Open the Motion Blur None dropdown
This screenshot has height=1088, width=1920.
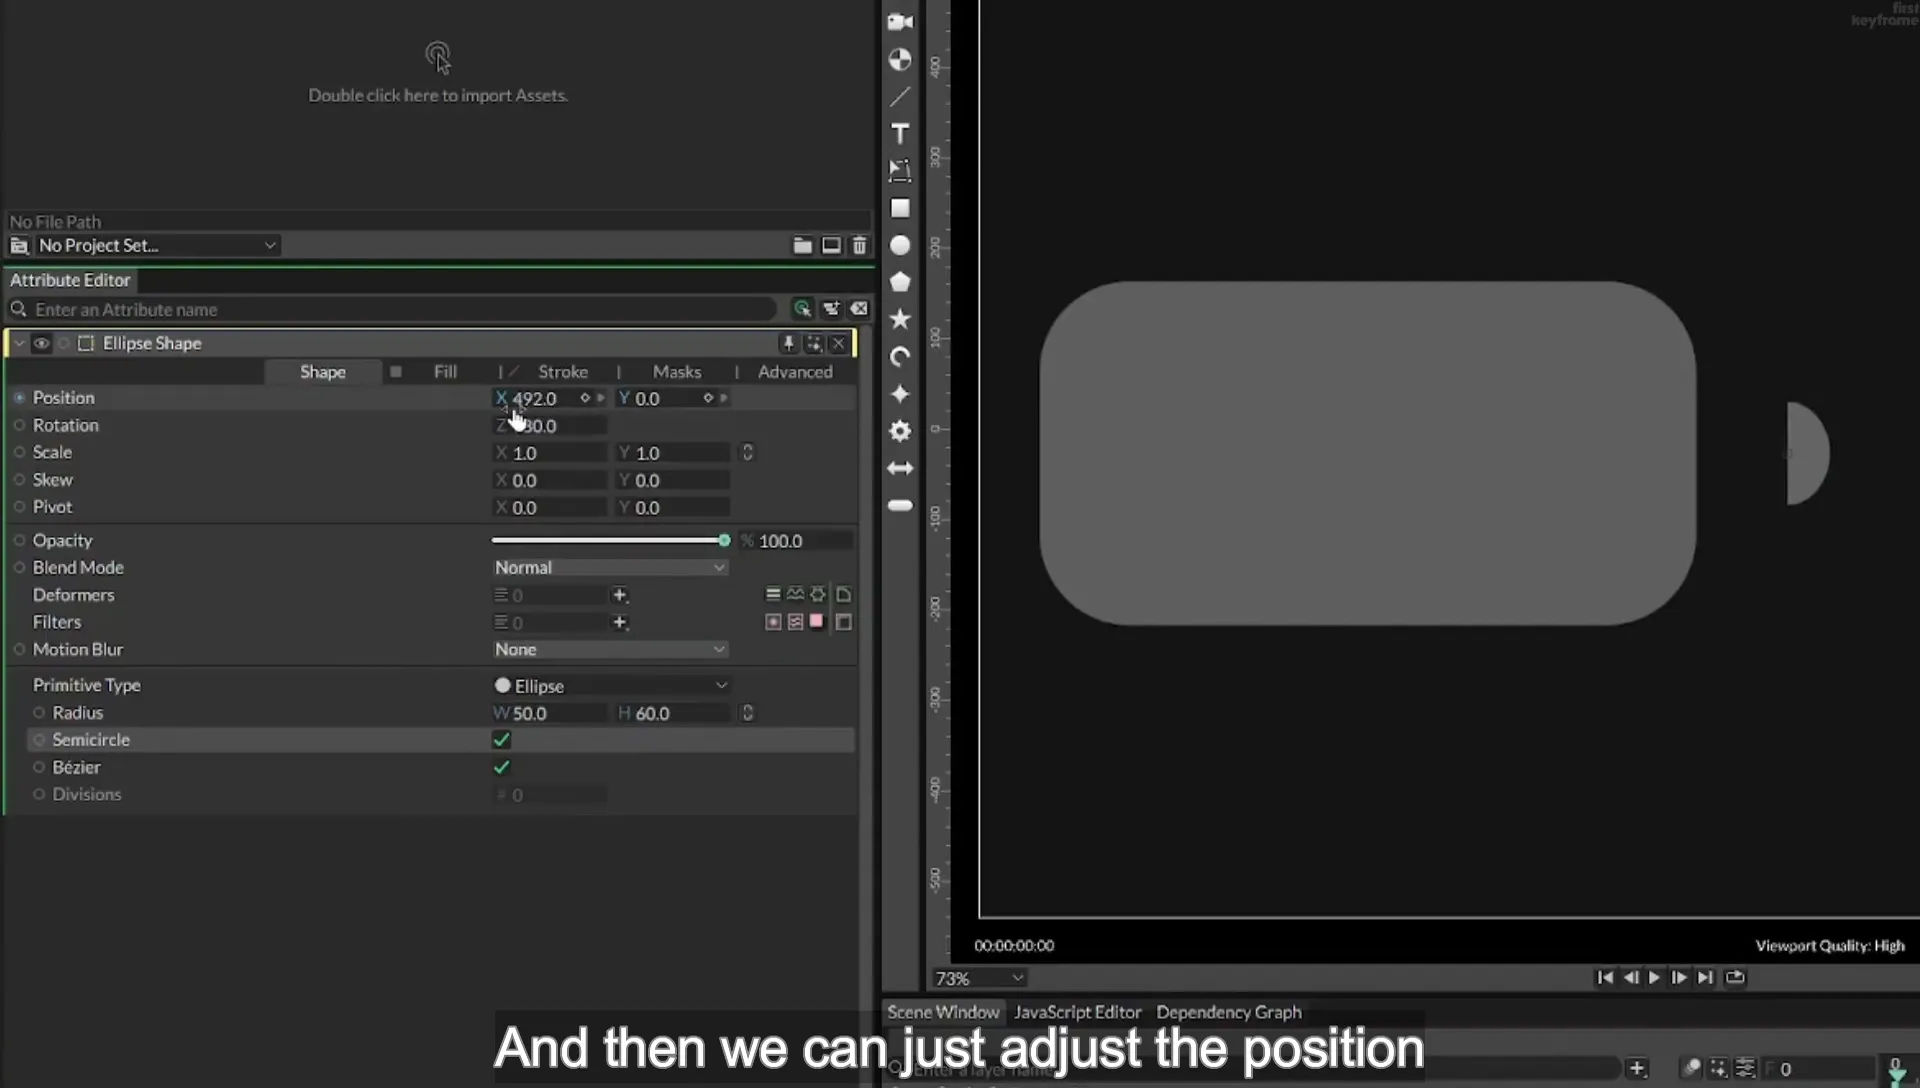[x=609, y=649]
